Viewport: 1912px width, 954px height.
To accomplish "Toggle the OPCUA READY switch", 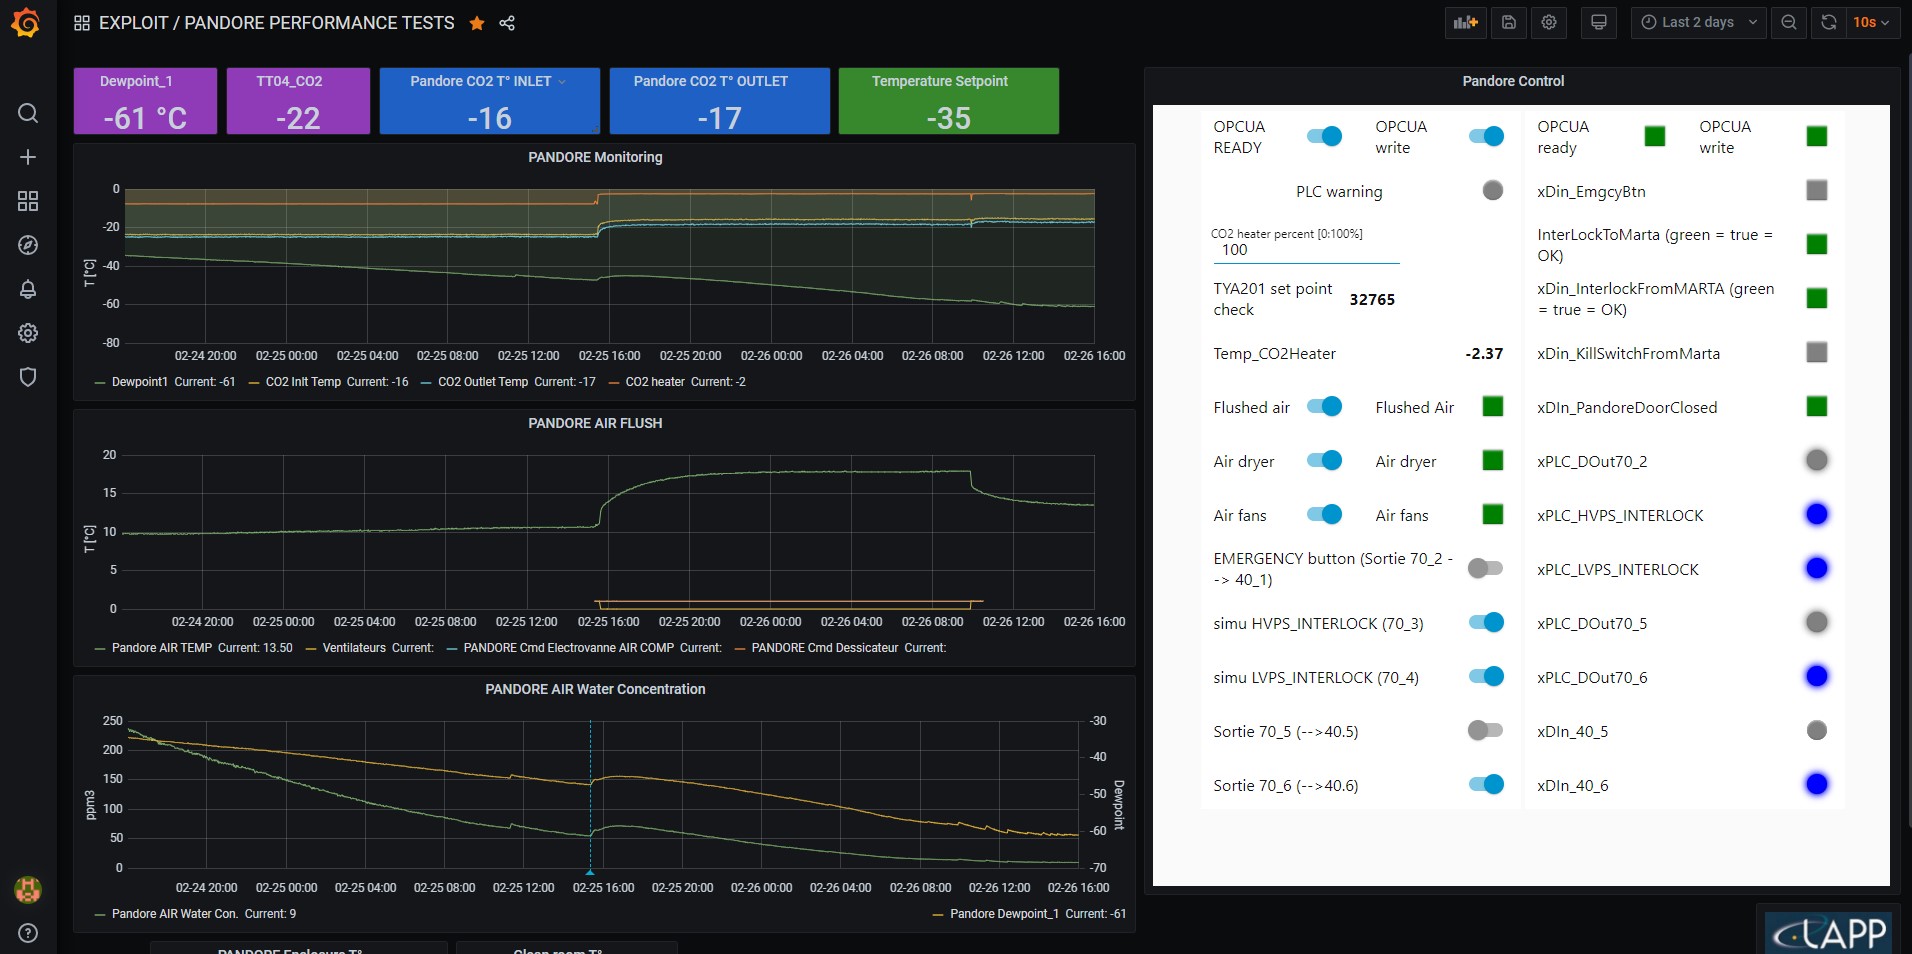I will (1325, 136).
